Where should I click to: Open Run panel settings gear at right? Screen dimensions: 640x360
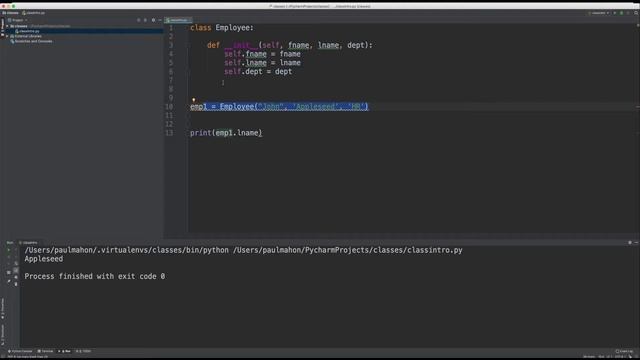point(630,242)
